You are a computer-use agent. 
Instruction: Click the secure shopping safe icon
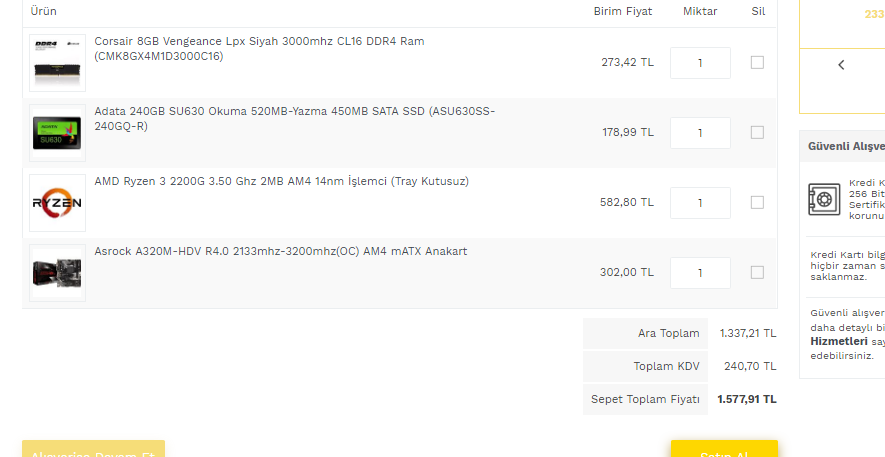click(824, 199)
